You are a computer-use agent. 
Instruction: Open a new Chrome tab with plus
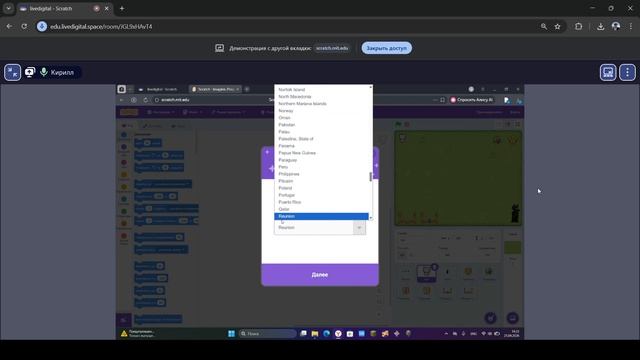click(122, 8)
